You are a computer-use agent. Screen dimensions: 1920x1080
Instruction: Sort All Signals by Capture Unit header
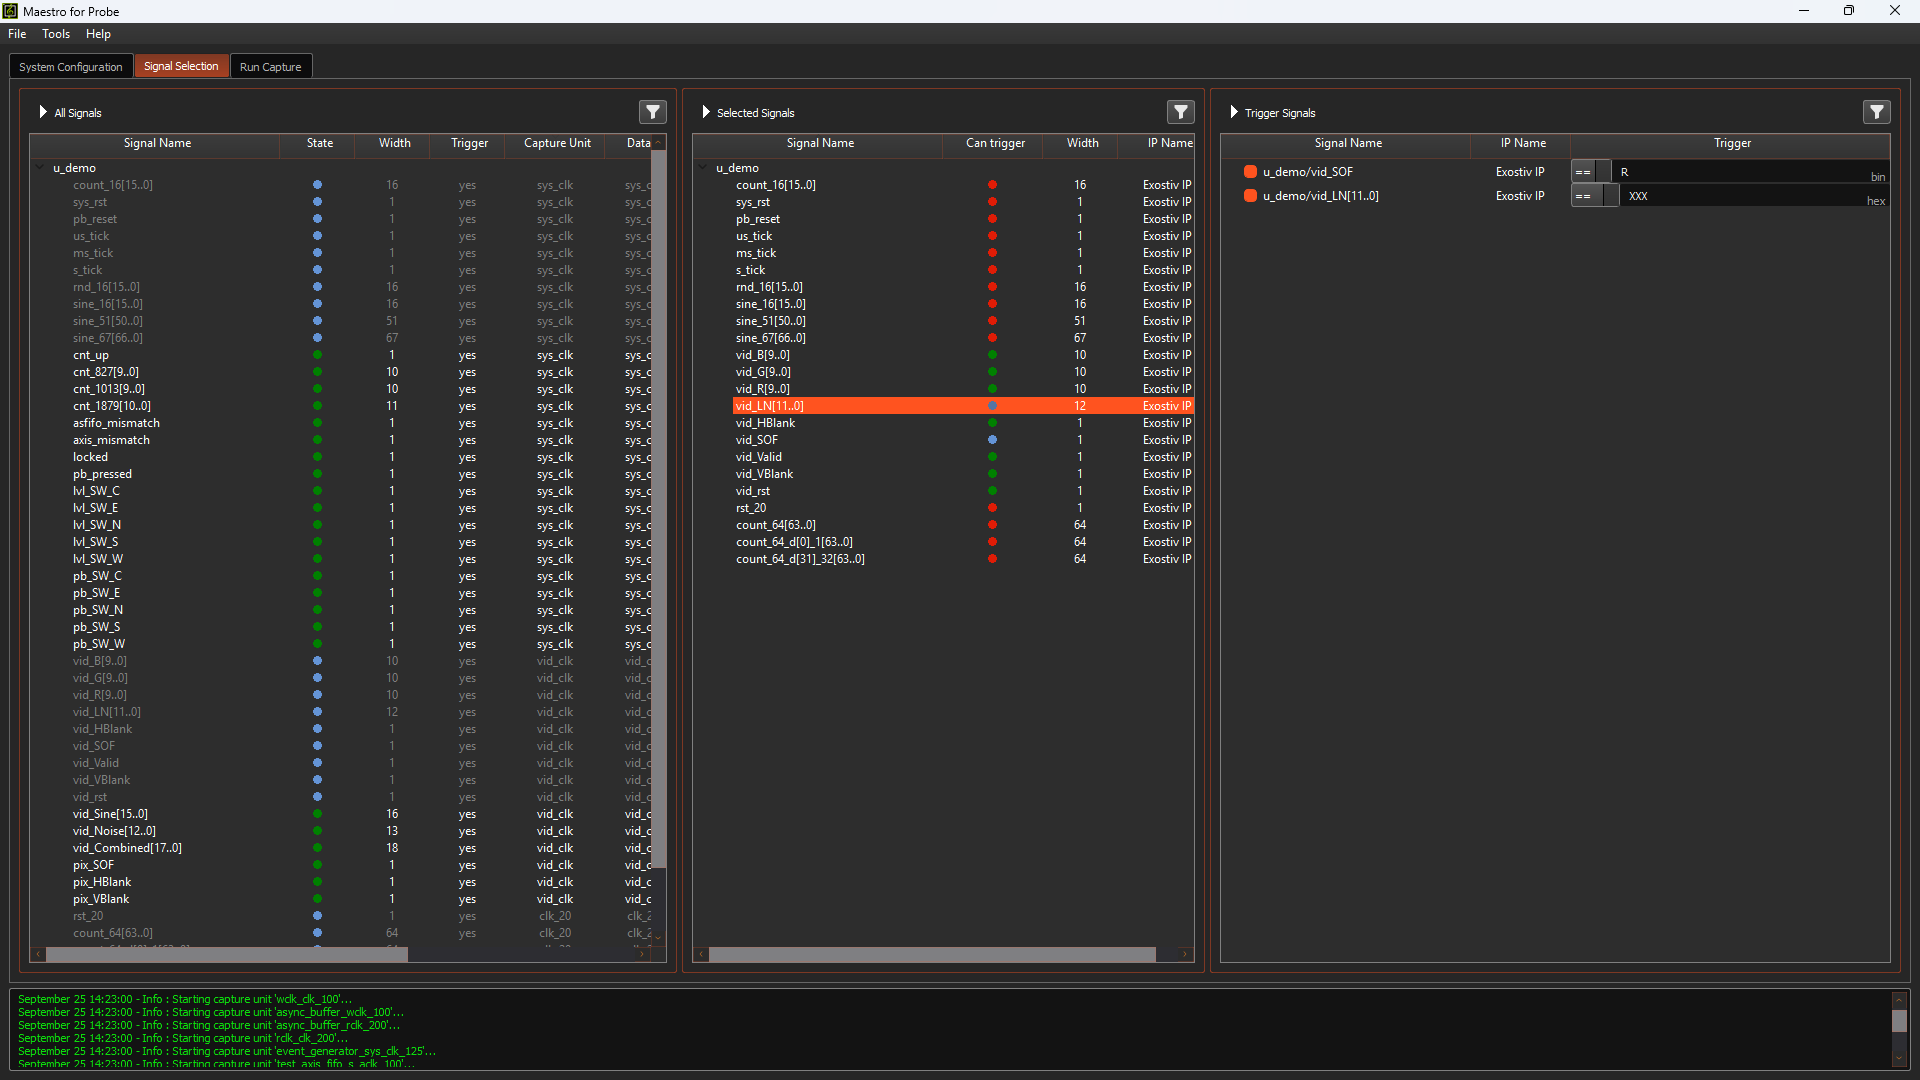click(x=557, y=144)
